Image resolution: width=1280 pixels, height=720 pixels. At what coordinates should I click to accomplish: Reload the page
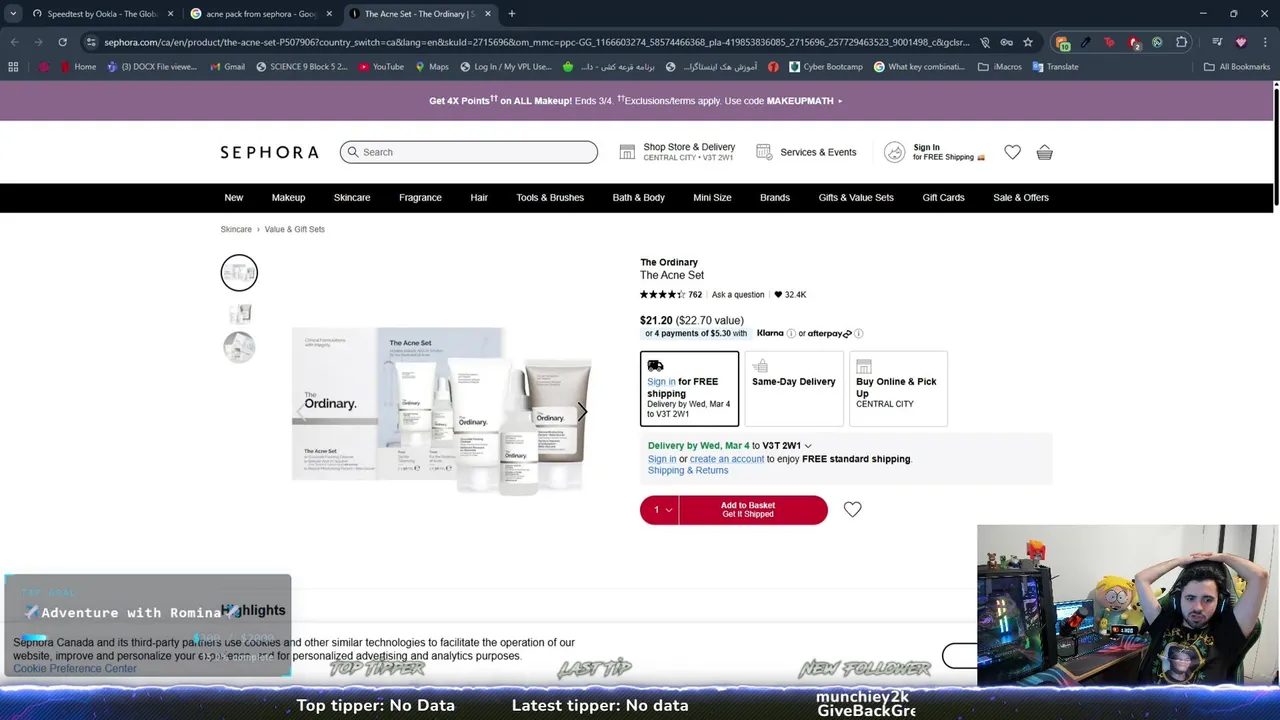[62, 42]
